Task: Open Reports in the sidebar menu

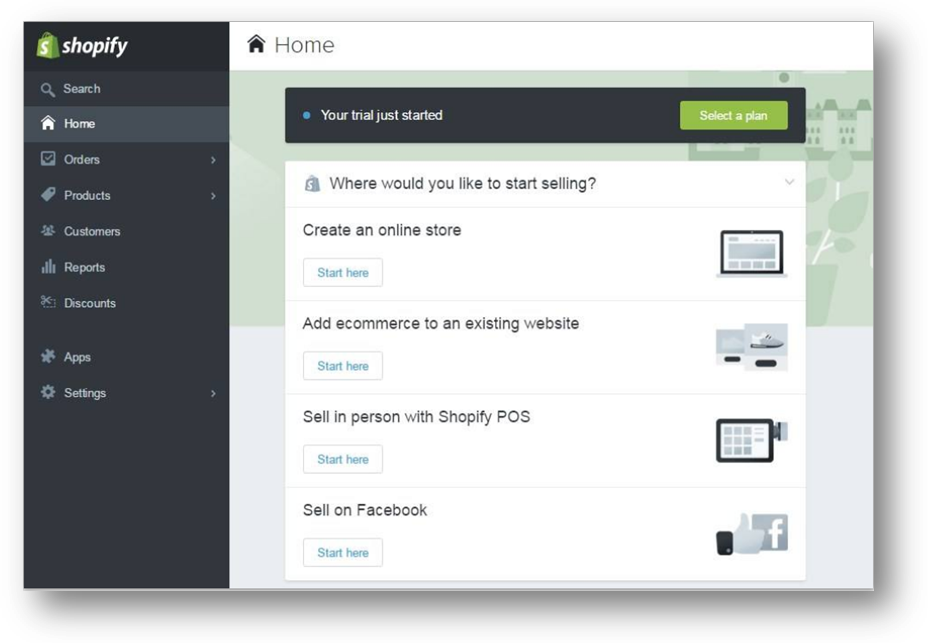Action: pyautogui.click(x=126, y=267)
